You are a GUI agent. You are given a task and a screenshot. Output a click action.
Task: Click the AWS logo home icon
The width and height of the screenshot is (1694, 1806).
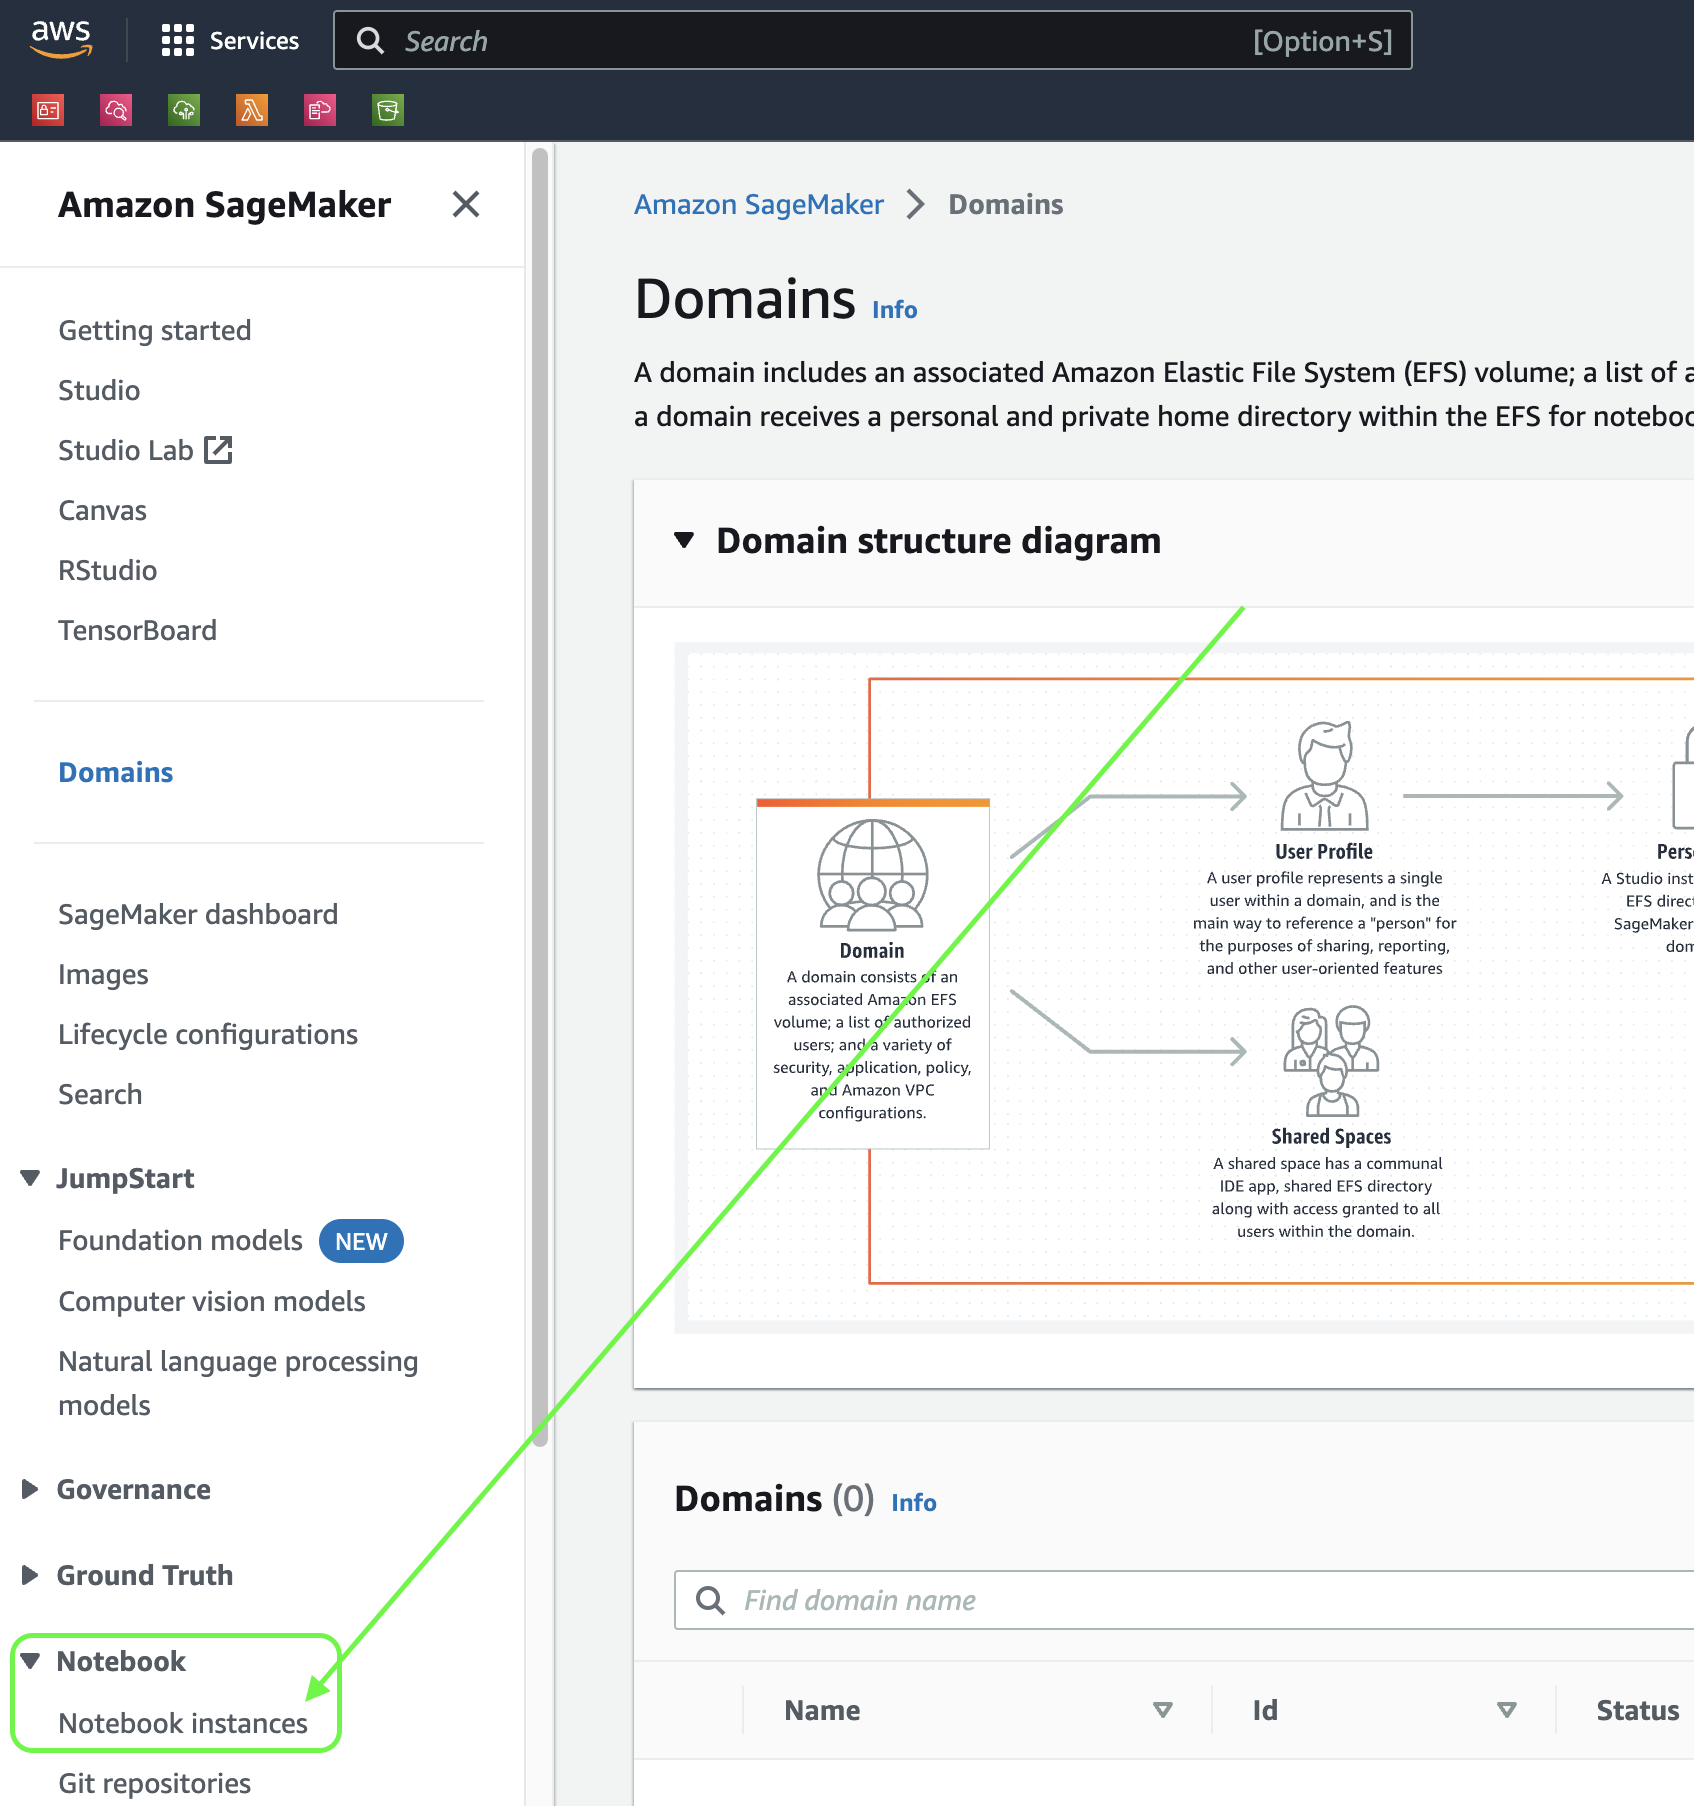pos(61,40)
